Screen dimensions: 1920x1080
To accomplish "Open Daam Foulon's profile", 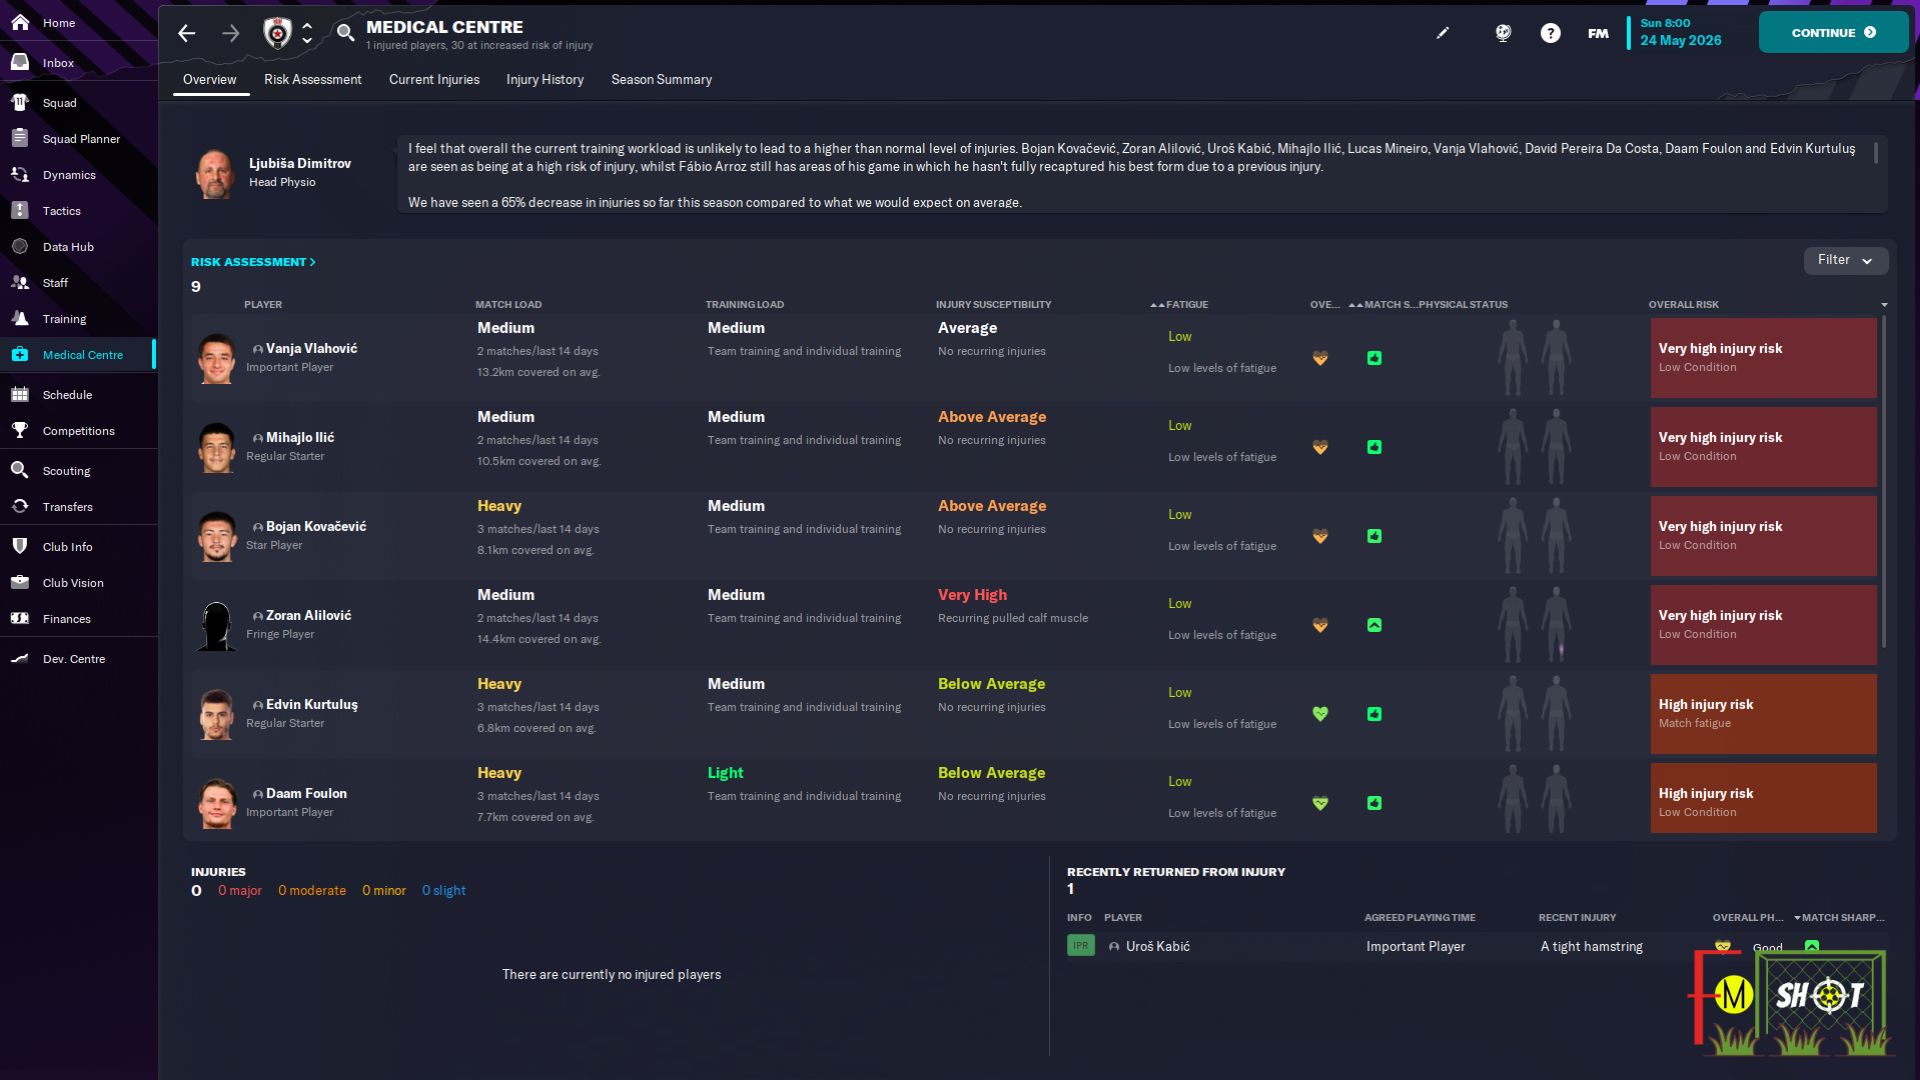I will click(306, 793).
